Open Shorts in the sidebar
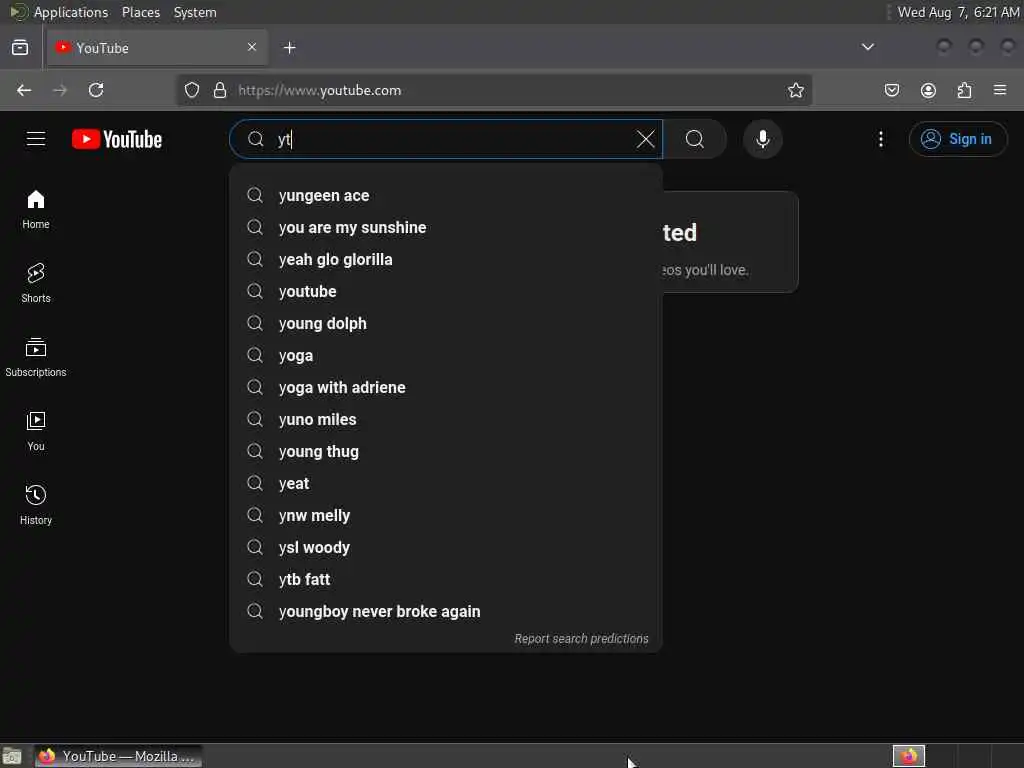The height and width of the screenshot is (768, 1024). (36, 283)
